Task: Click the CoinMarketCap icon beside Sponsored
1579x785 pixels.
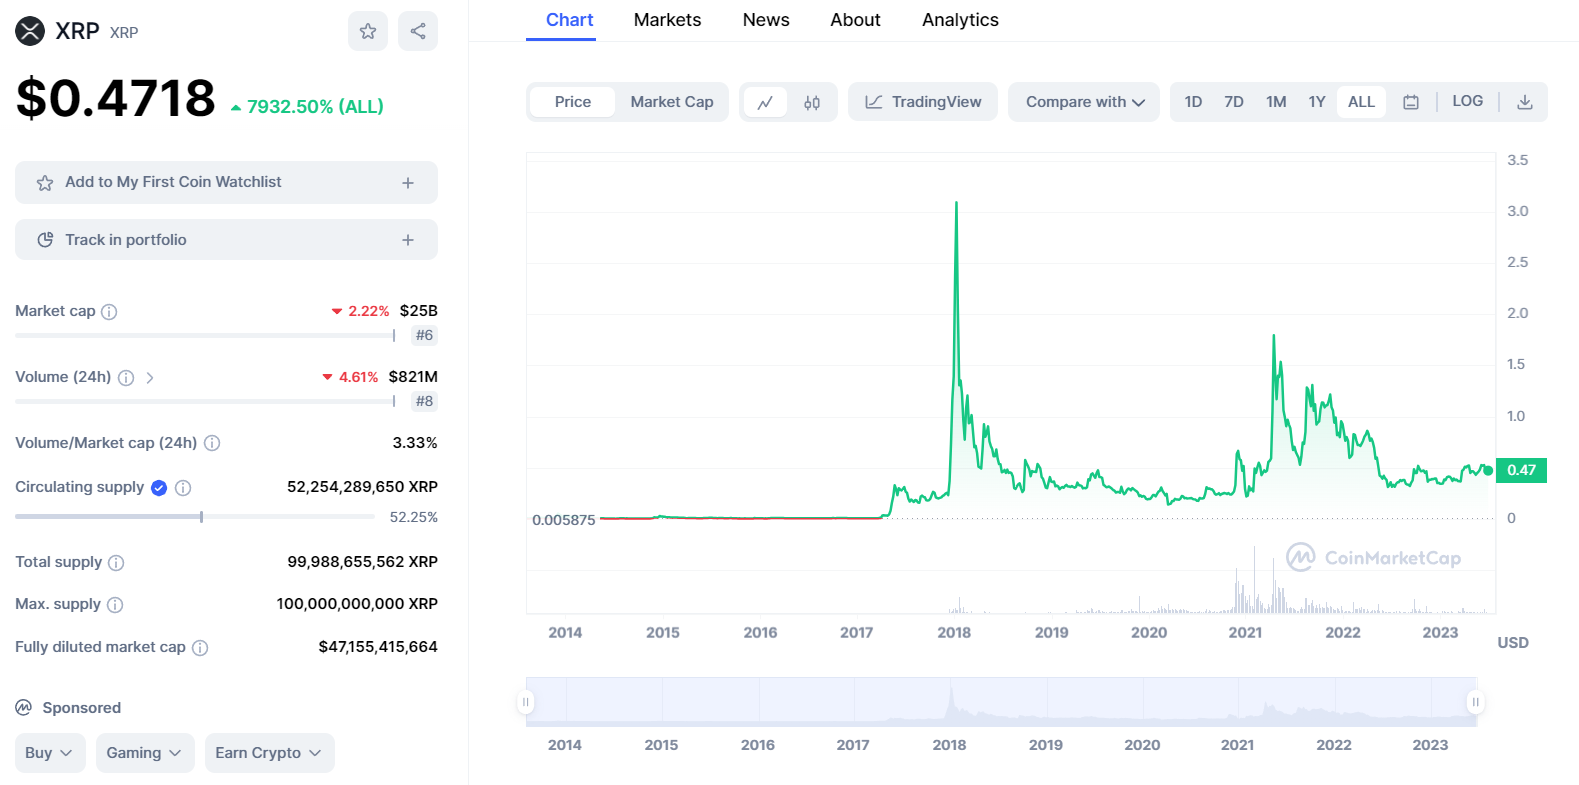Action: 24,708
